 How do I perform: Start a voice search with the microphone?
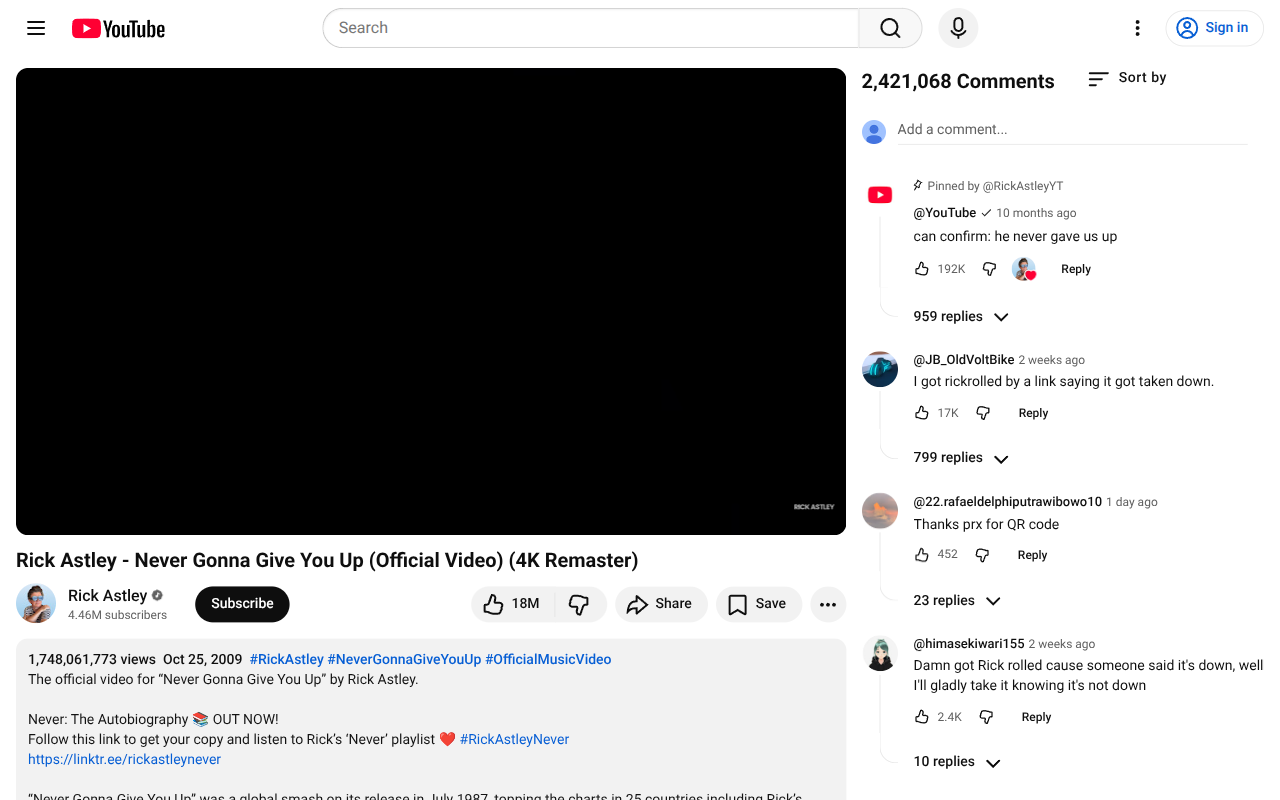click(x=957, y=27)
